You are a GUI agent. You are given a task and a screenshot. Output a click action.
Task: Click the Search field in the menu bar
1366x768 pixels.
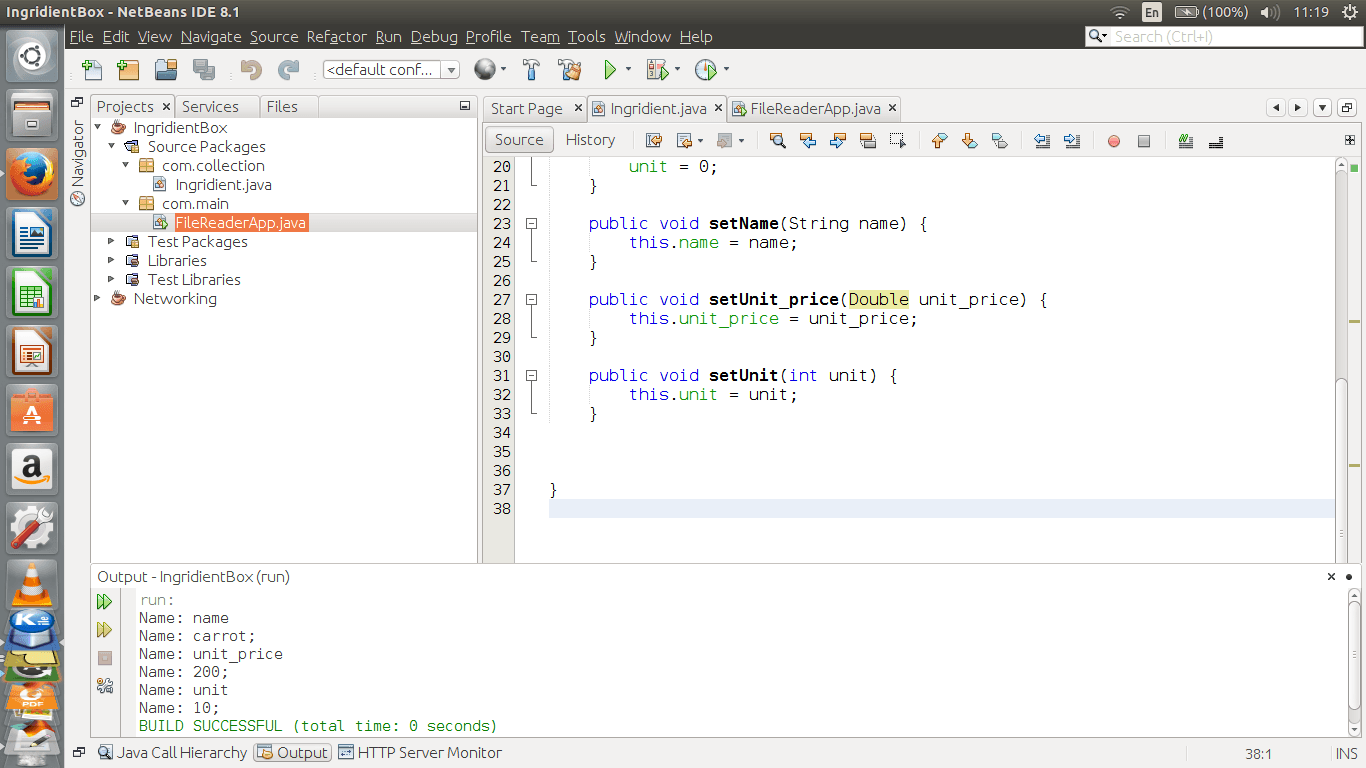(x=1230, y=37)
